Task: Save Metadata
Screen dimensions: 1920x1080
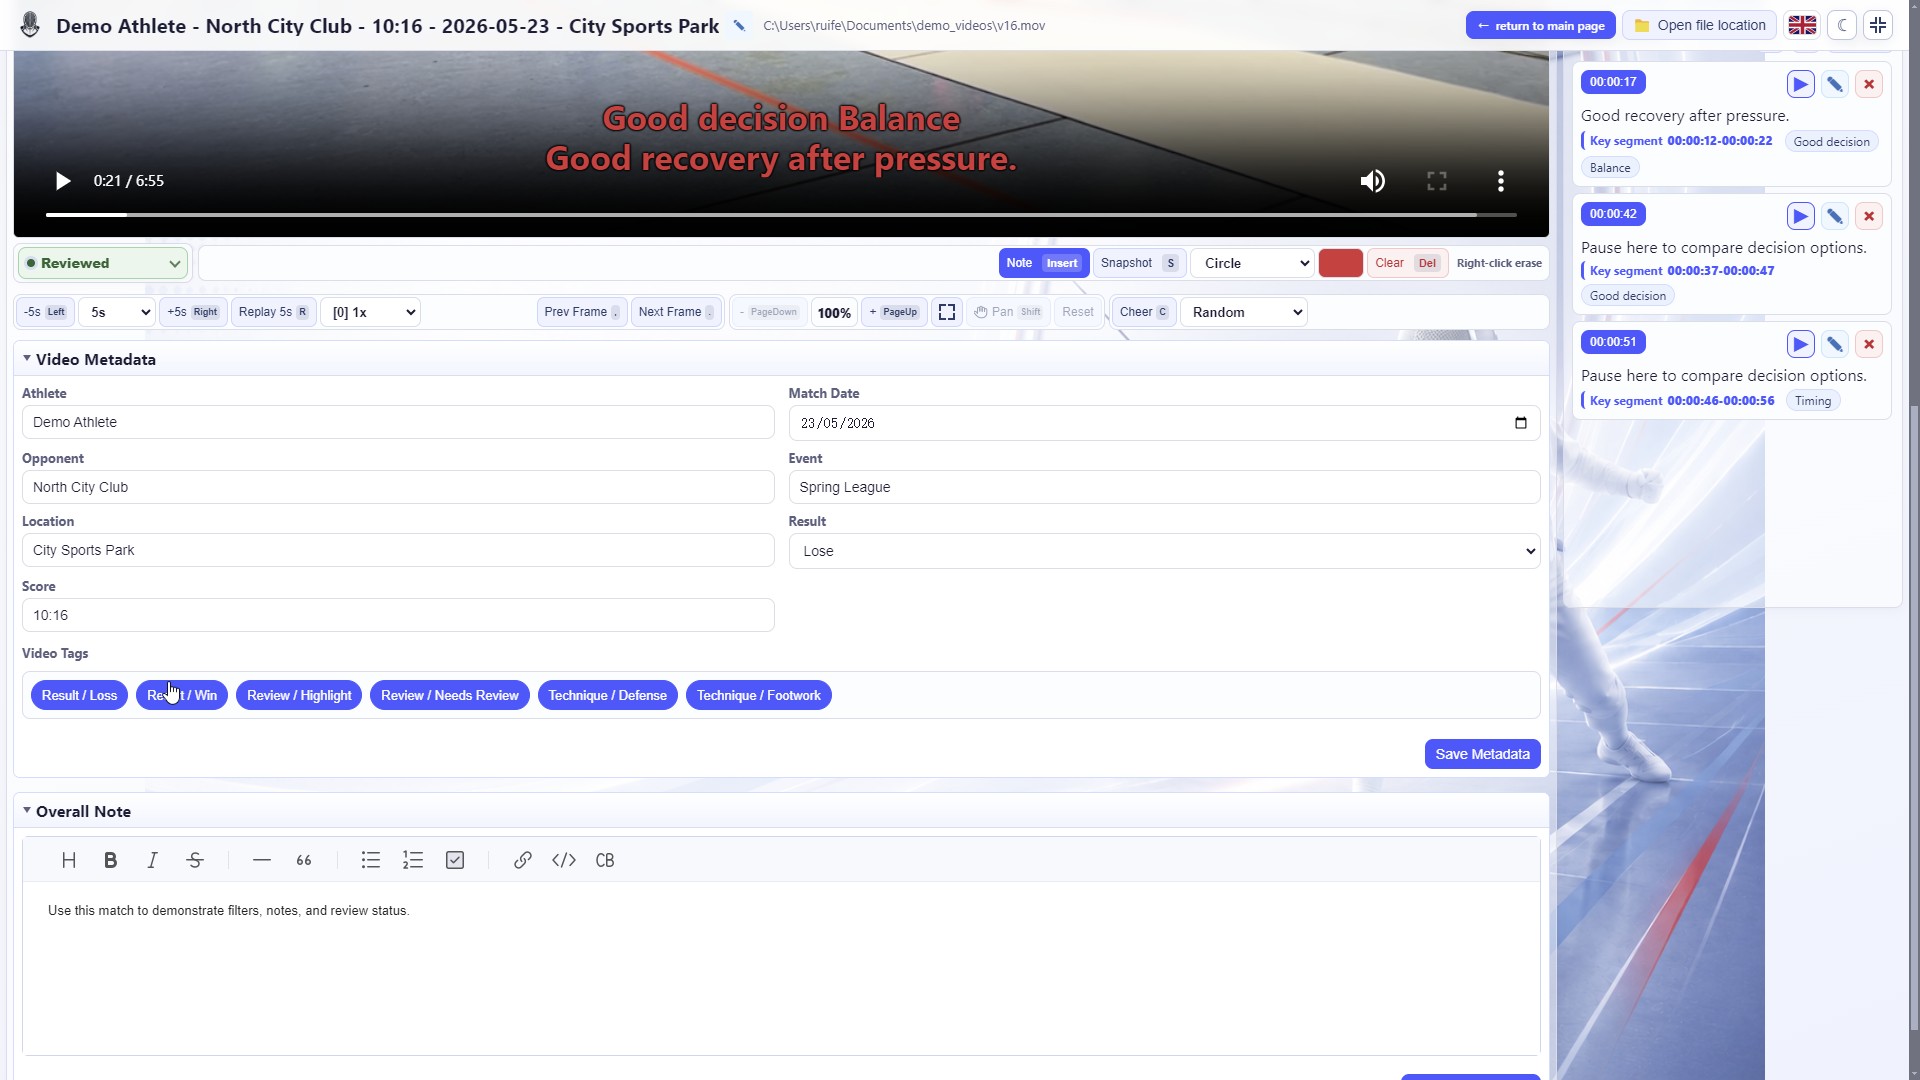Action: coord(1482,754)
